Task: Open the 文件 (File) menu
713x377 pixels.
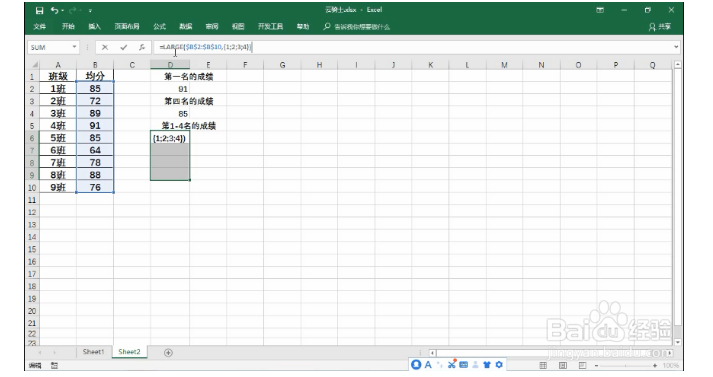Action: click(40, 27)
